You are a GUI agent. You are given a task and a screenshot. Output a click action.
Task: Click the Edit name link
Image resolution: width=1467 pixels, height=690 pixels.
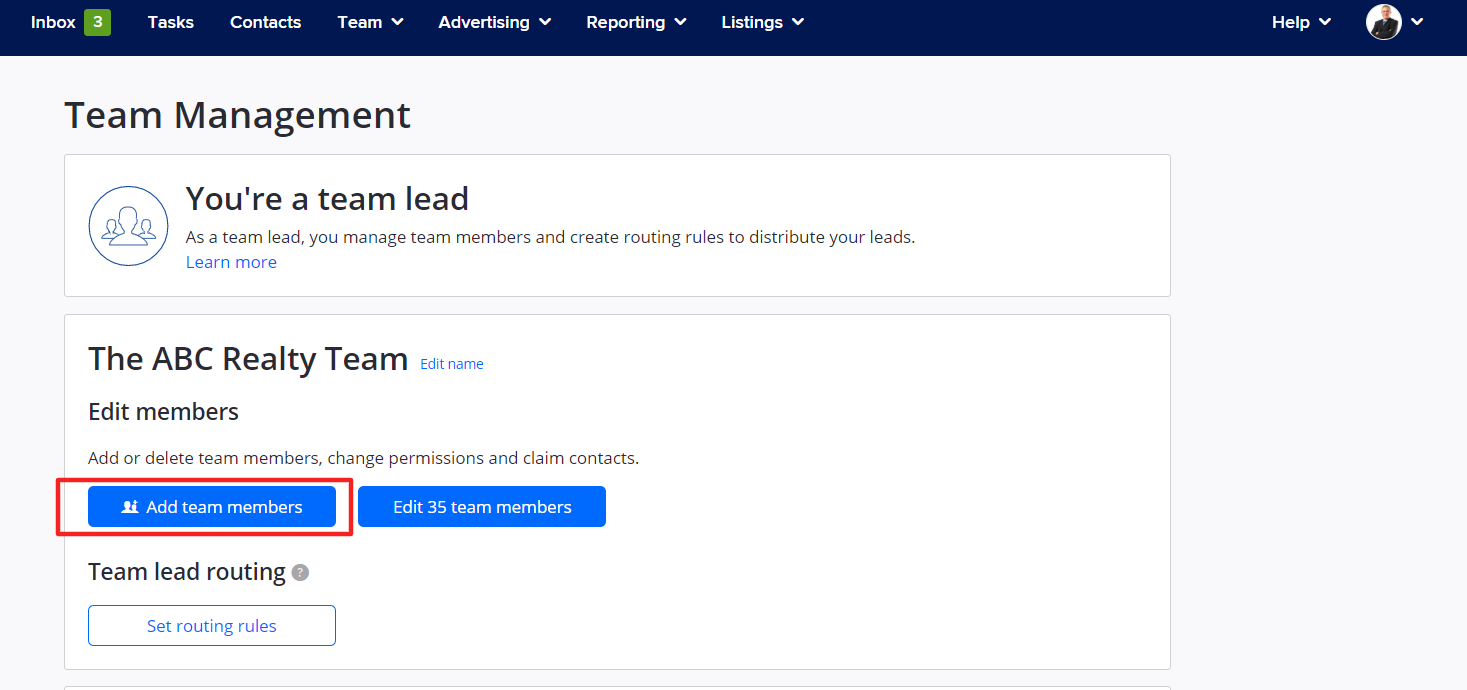(451, 364)
